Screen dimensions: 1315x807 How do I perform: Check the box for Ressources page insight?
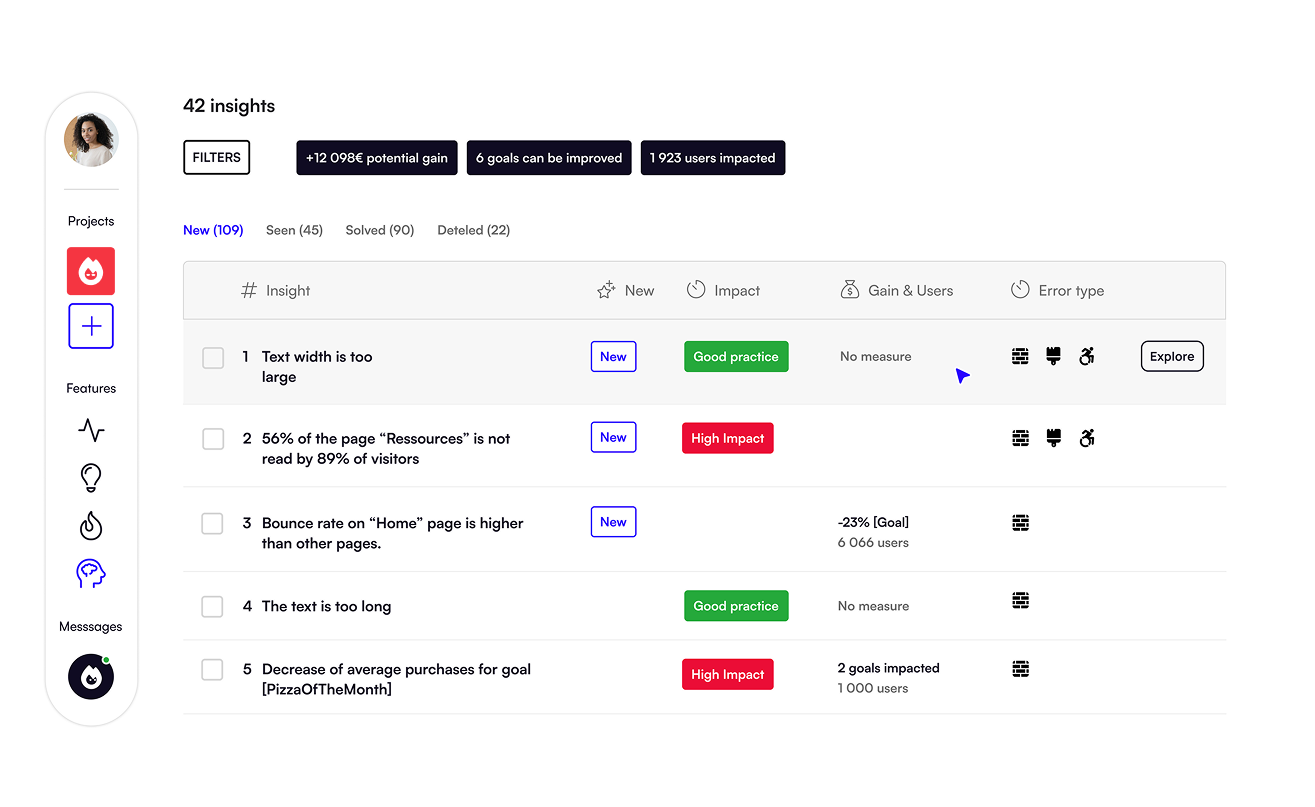[213, 439]
